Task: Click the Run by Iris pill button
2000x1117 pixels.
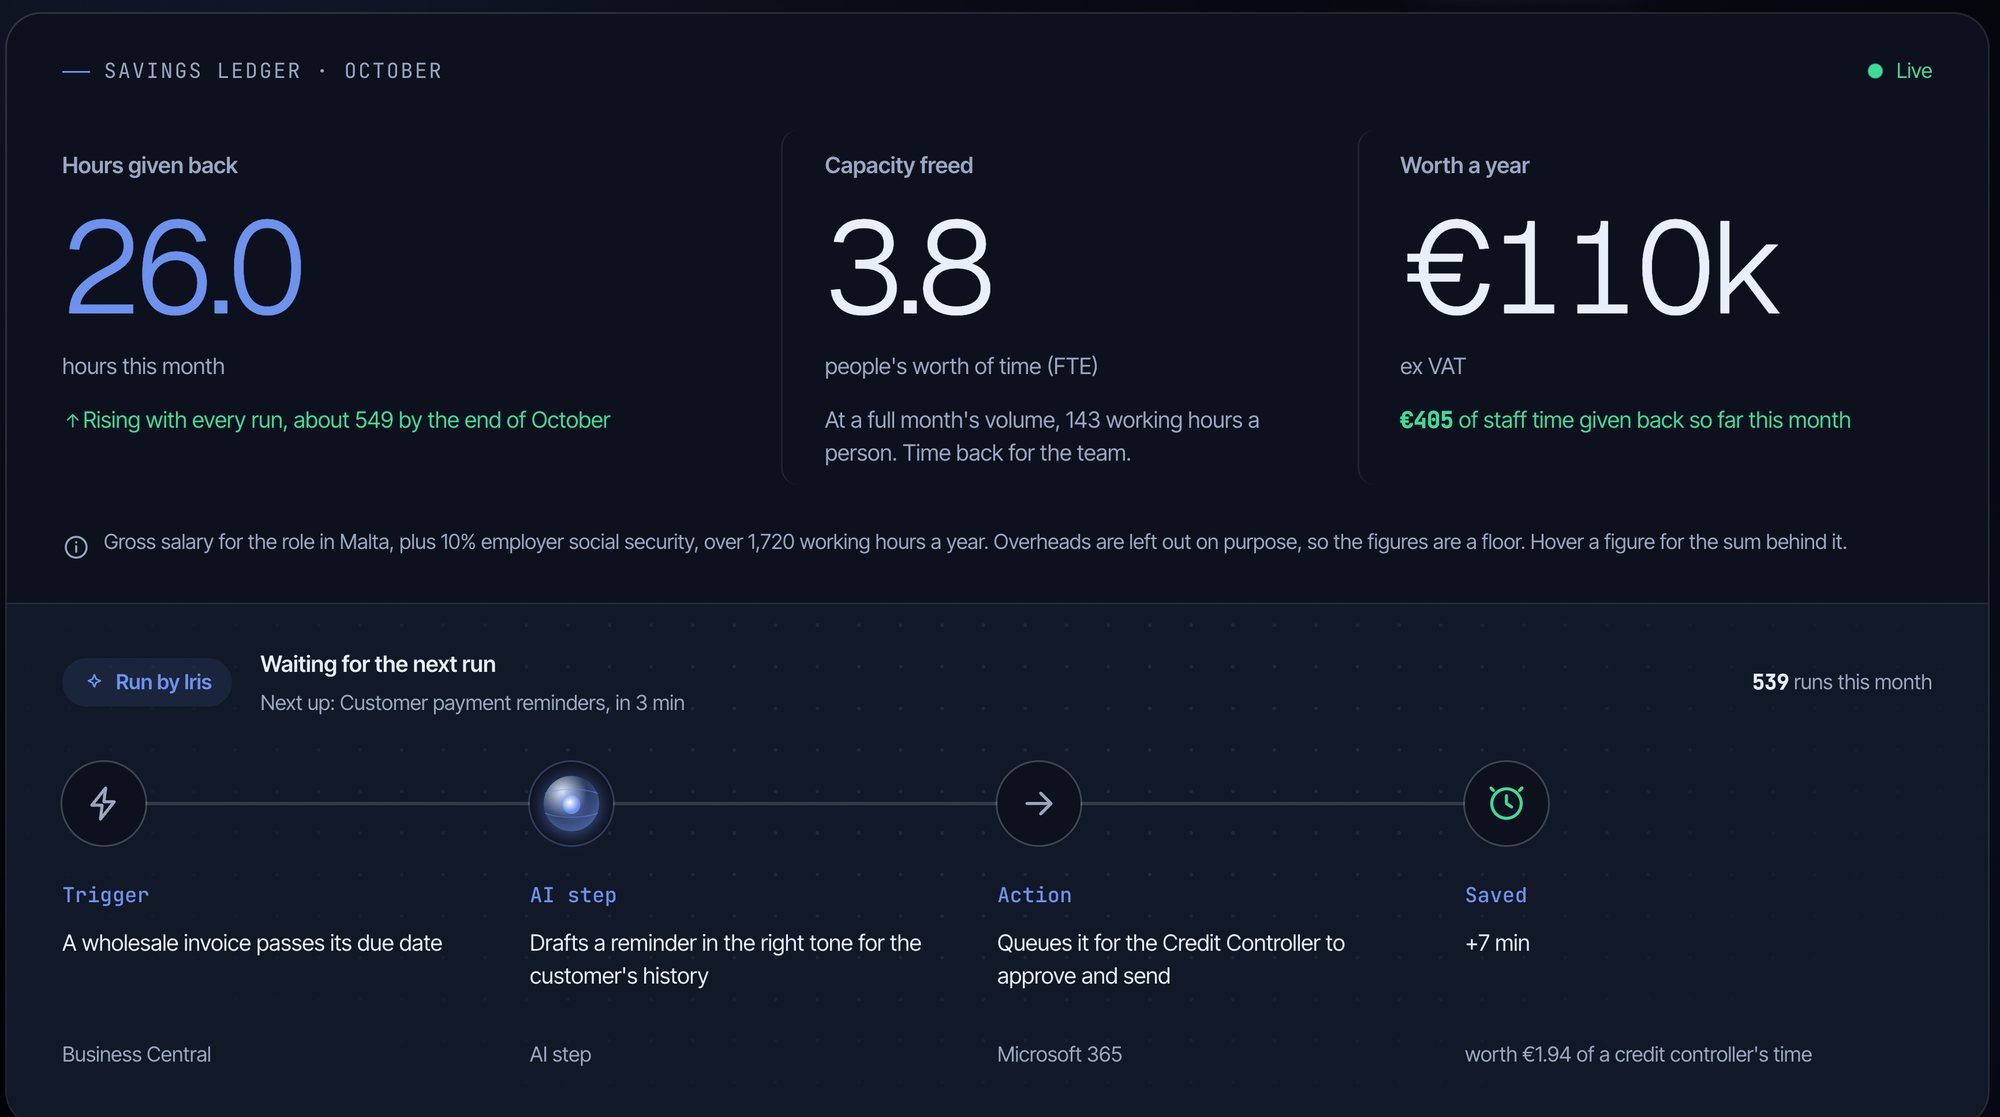Action: coord(147,682)
